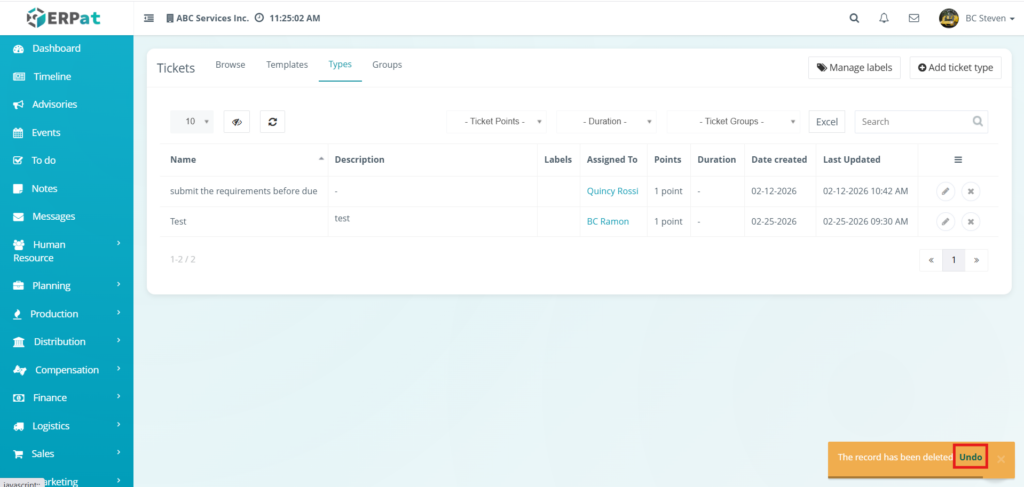Edit the Test ticket type row
This screenshot has width=1024, height=487.
pos(945,221)
